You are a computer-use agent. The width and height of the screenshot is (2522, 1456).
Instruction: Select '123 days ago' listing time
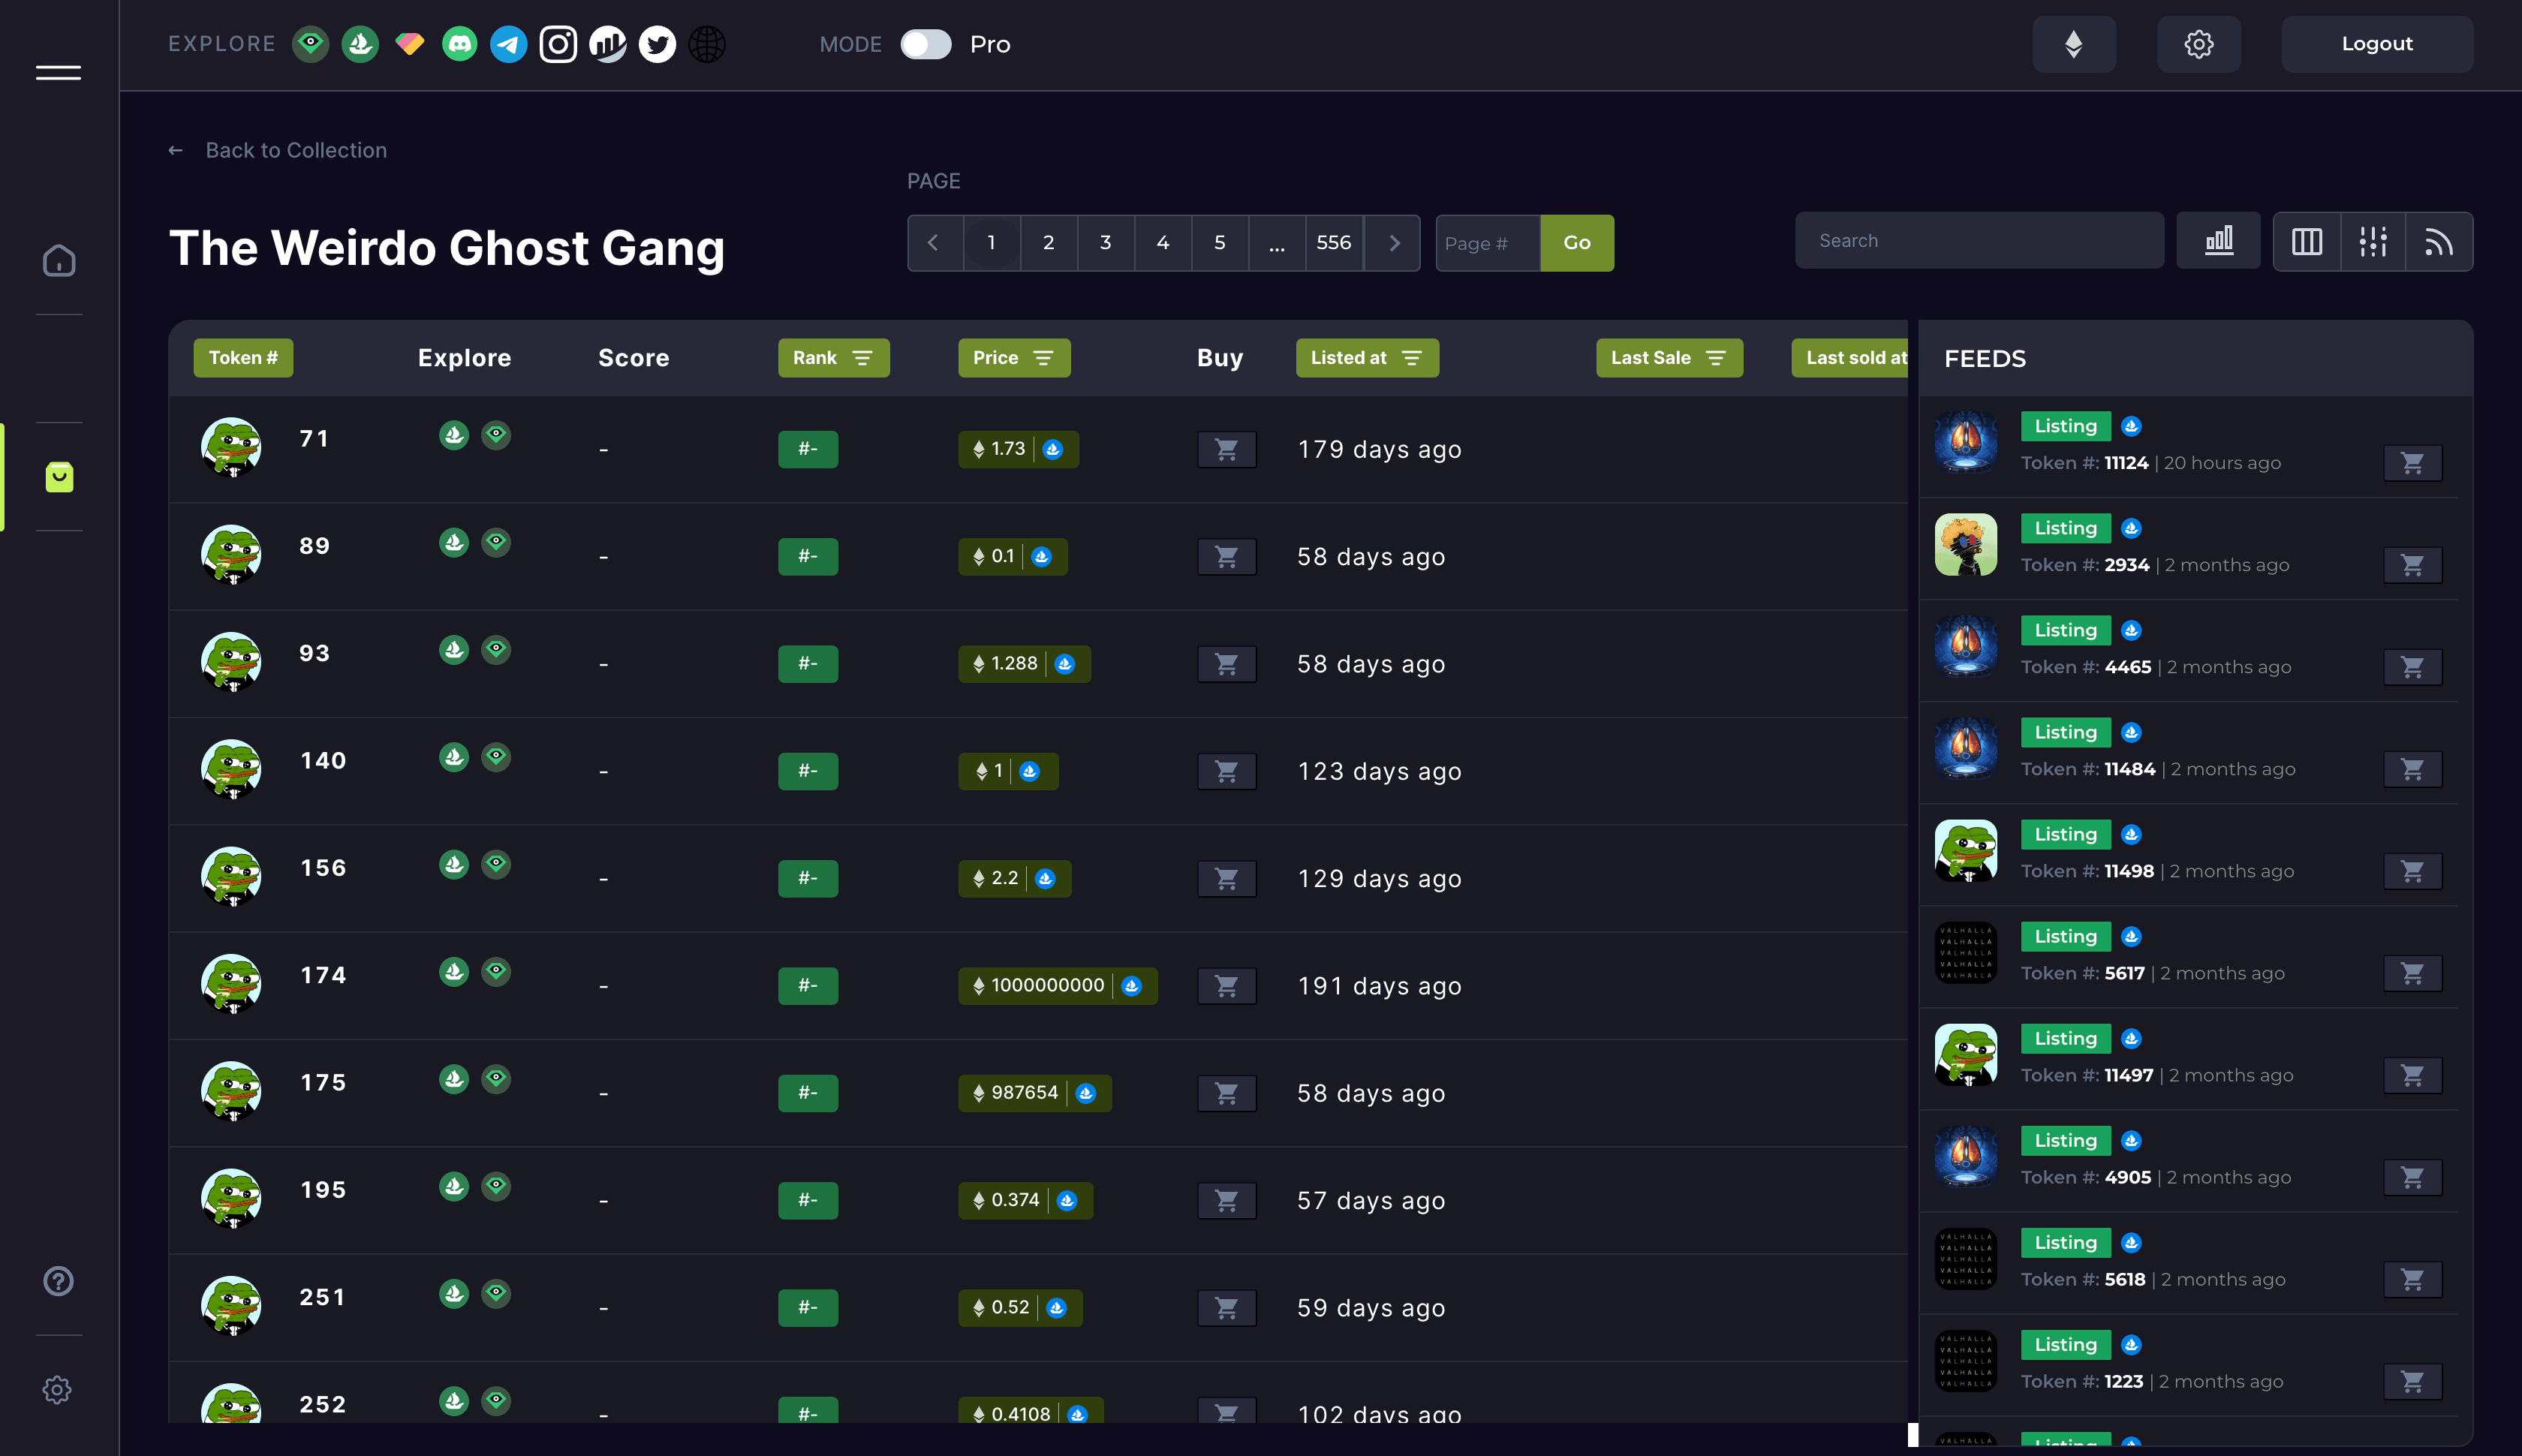click(x=1379, y=771)
